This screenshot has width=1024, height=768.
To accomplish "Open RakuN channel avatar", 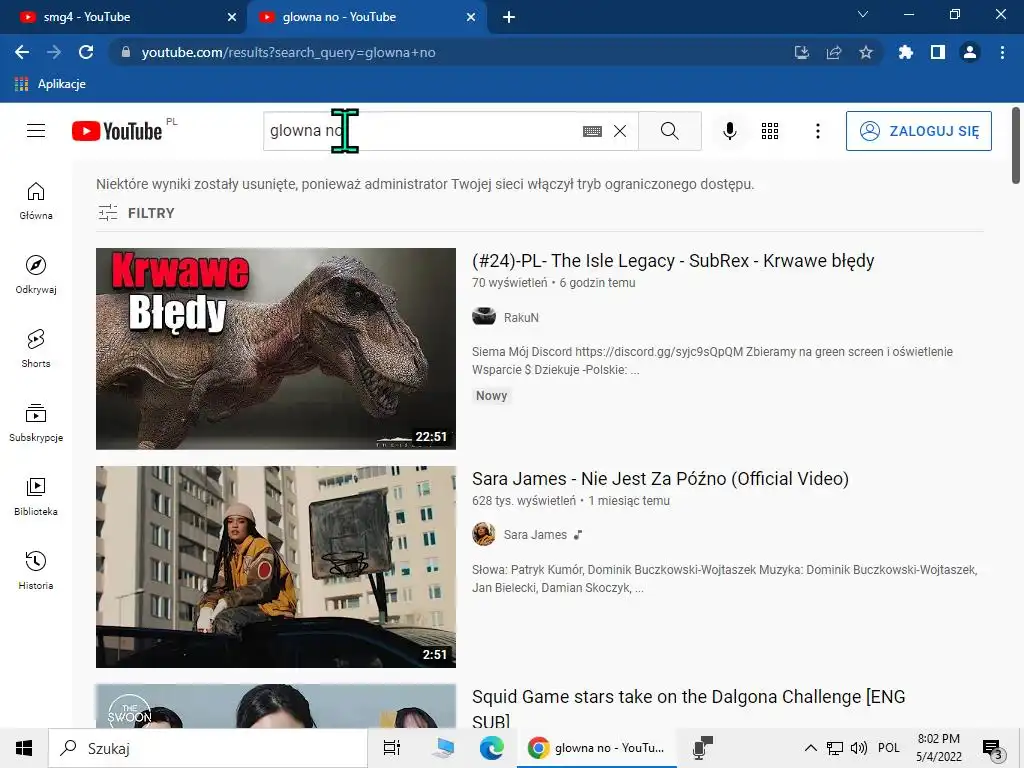I will pos(483,317).
